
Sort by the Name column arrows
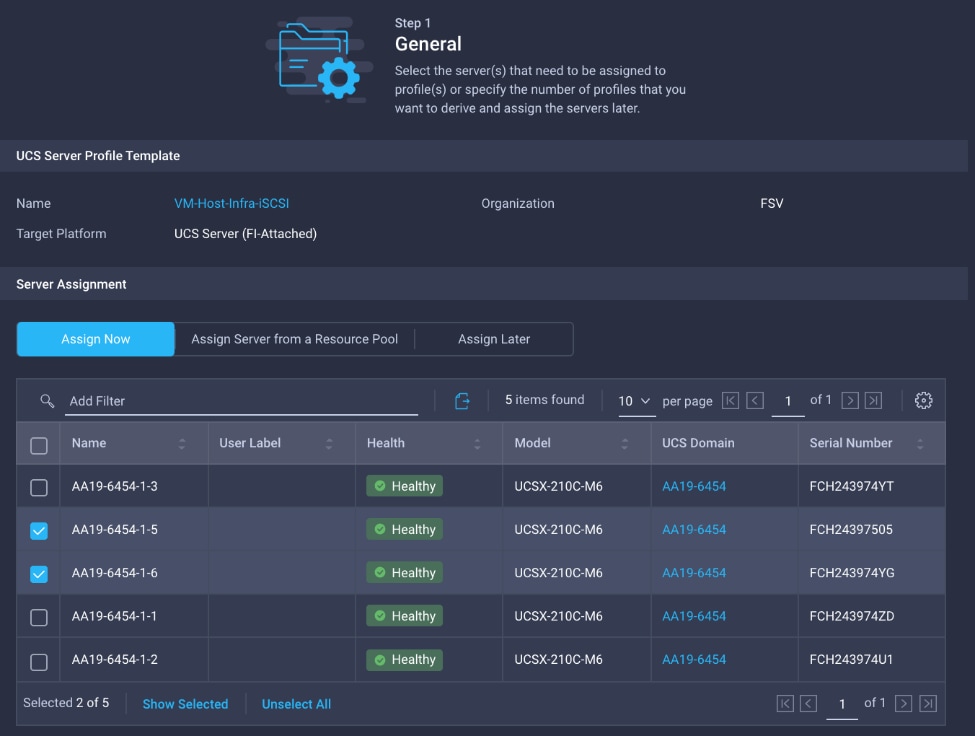(182, 444)
